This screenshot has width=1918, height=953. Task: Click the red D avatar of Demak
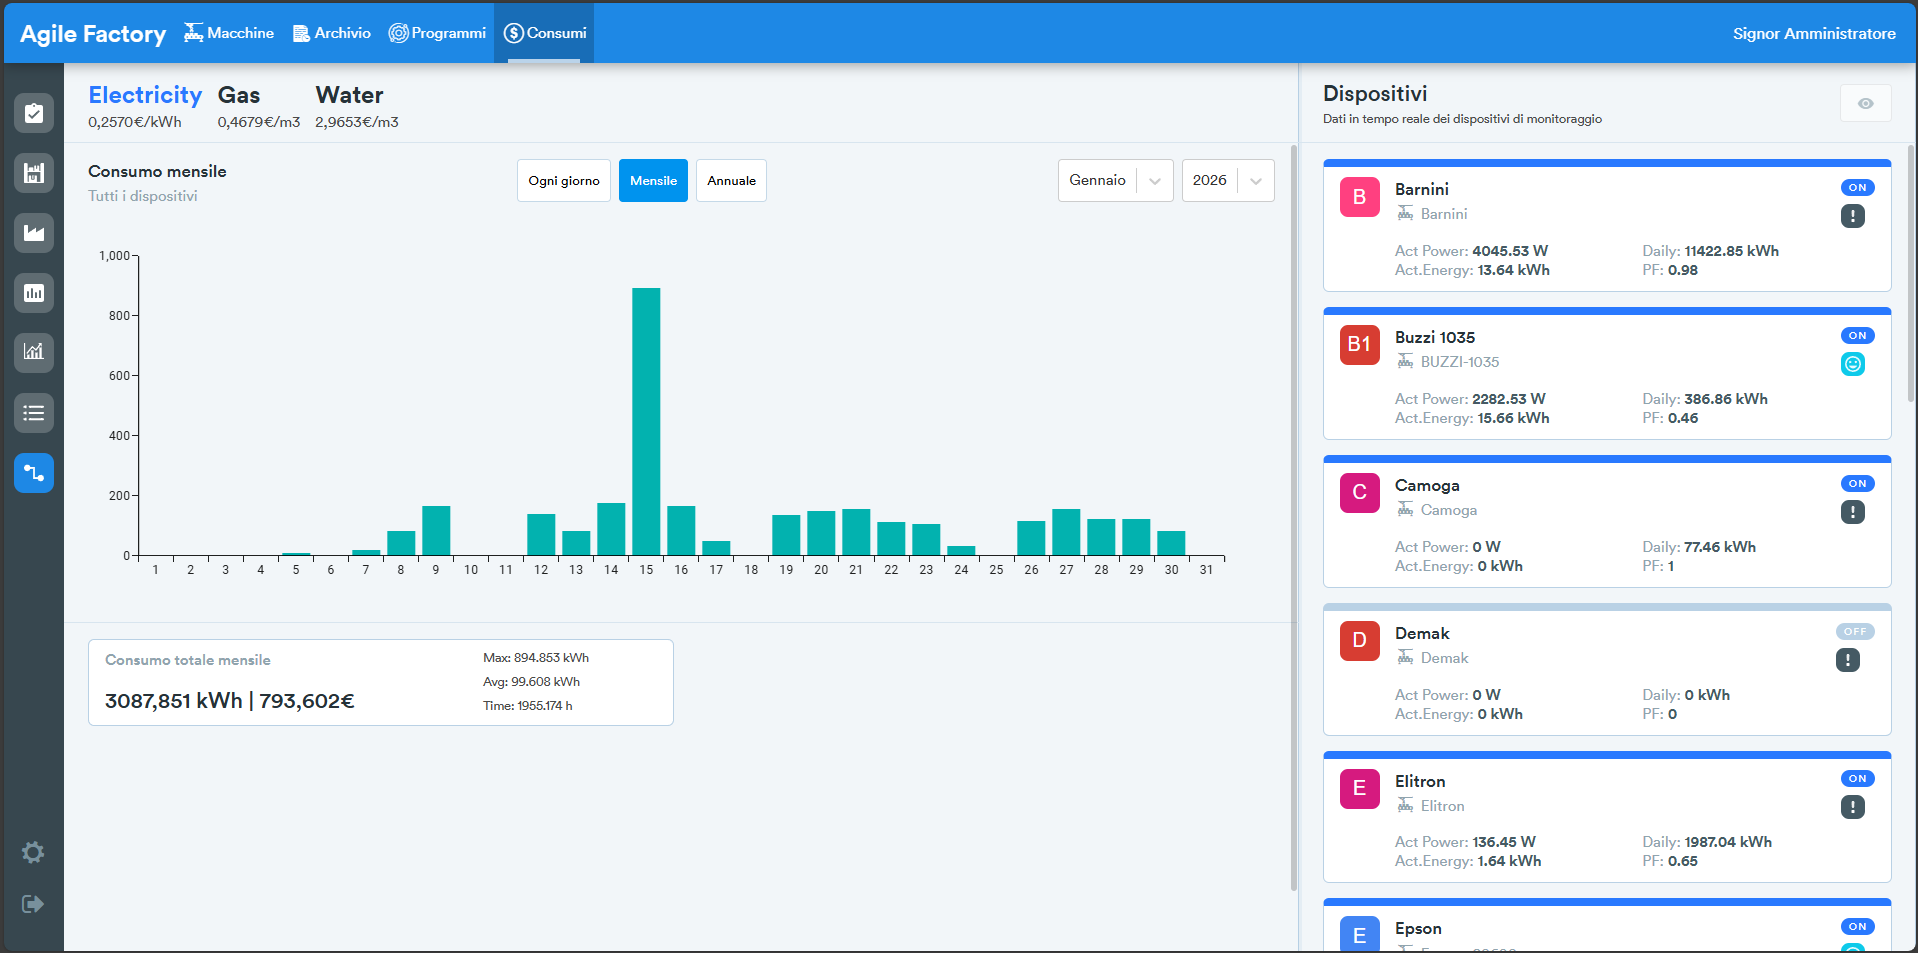(x=1359, y=641)
